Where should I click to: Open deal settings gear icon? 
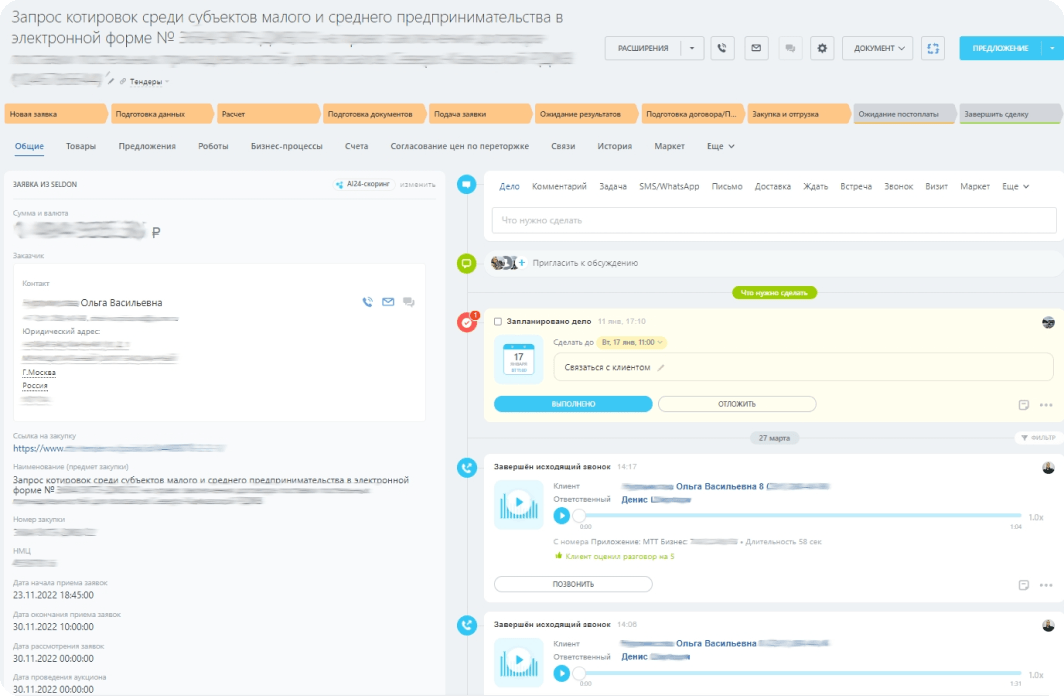pyautogui.click(x=822, y=48)
